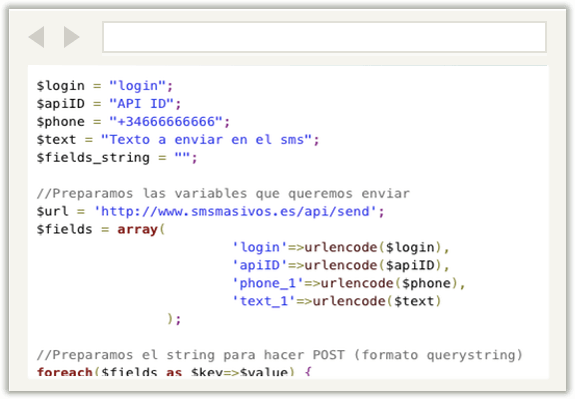The image size is (575, 399).
Task: Select the $fields_string = ""; line
Action: click(x=117, y=158)
